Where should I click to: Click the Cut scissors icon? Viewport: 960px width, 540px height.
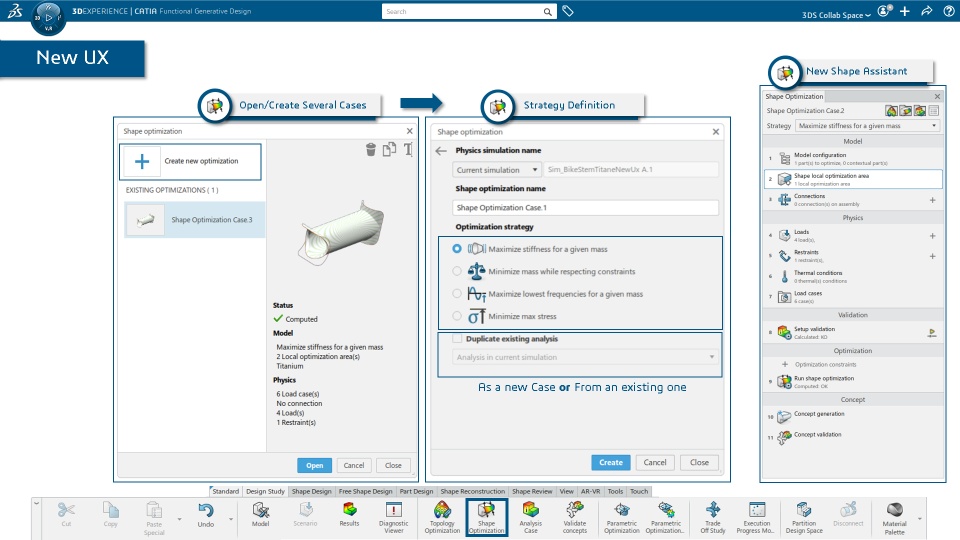[66, 510]
